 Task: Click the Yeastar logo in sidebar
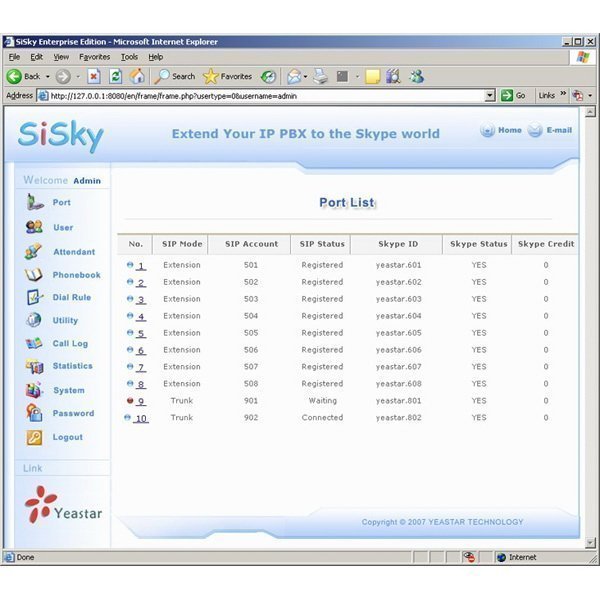coord(64,505)
